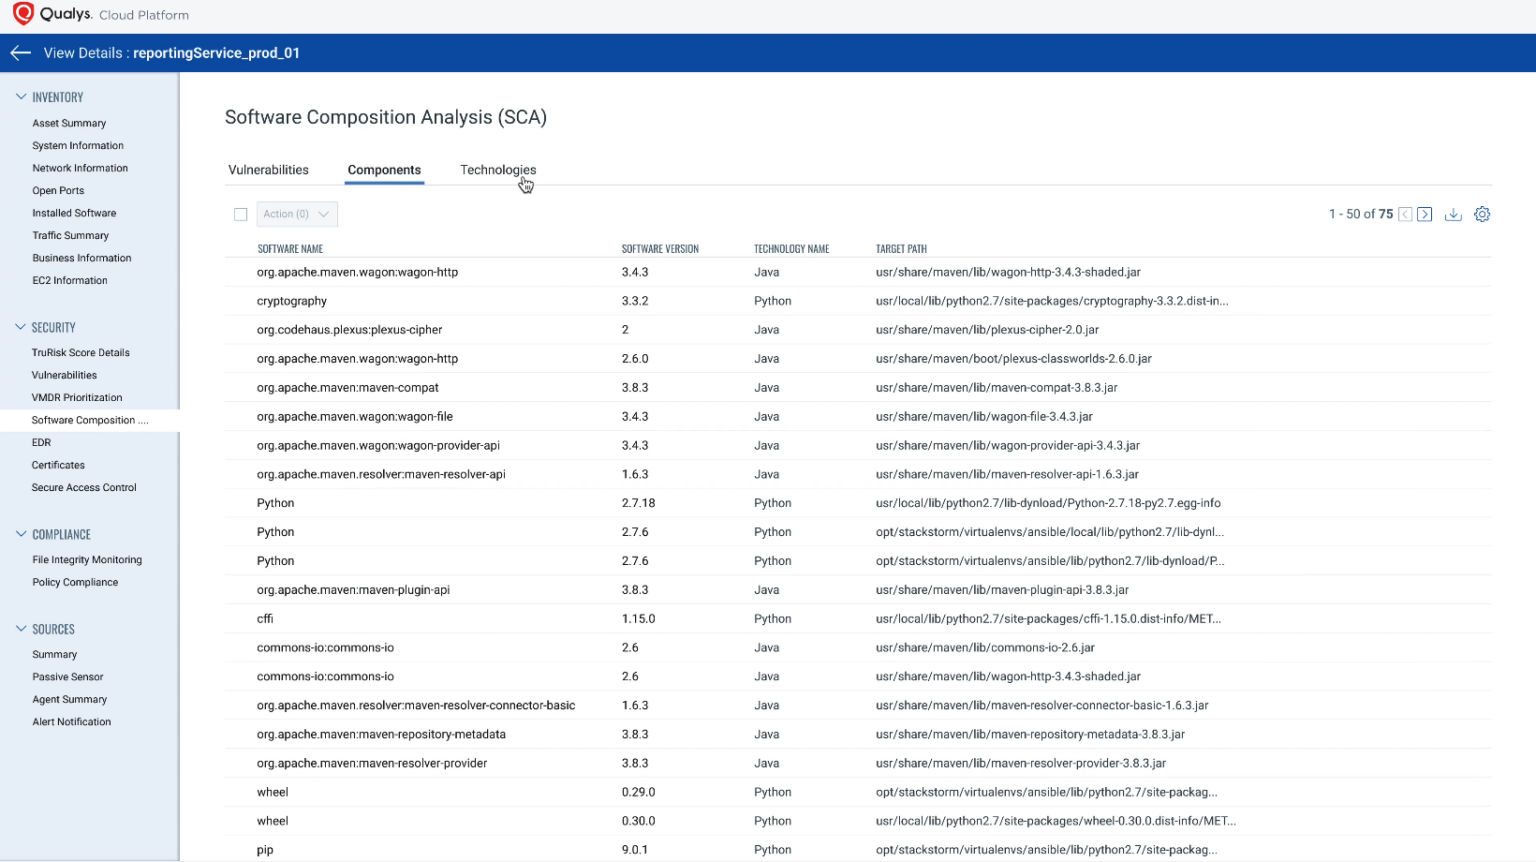
Task: Open File Integrity Monitoring in the sidebar
Action: tap(86, 559)
